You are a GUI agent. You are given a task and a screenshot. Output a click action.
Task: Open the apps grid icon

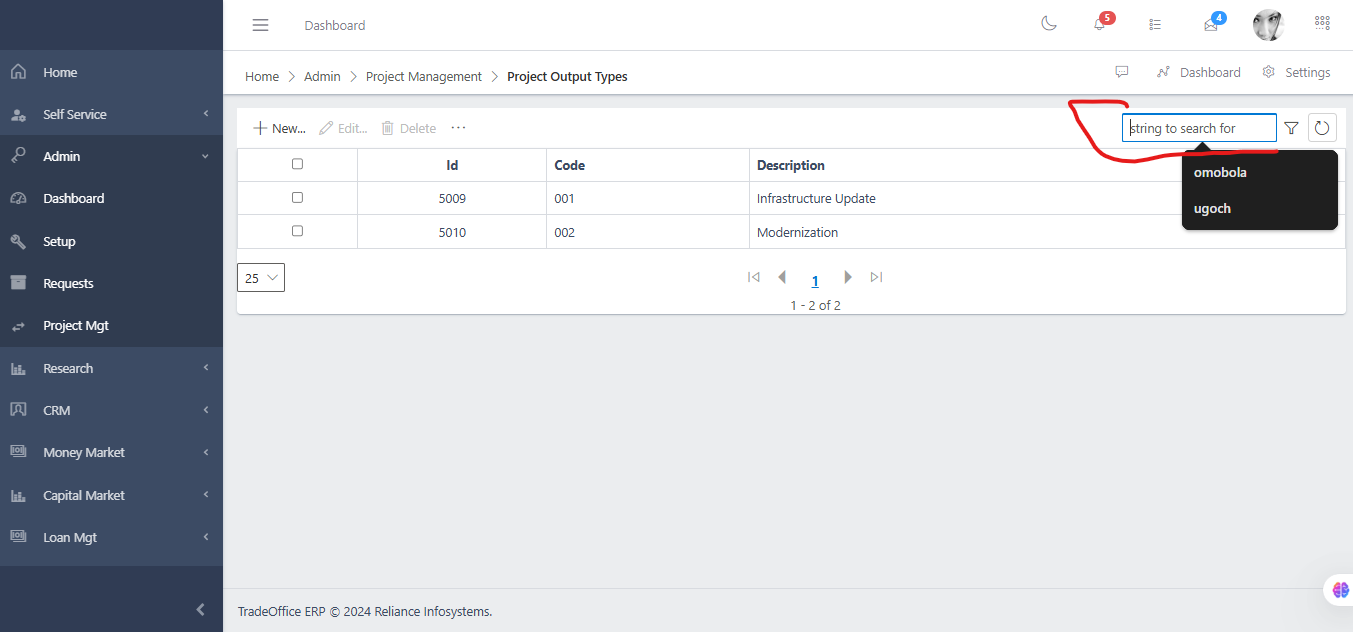[1322, 24]
